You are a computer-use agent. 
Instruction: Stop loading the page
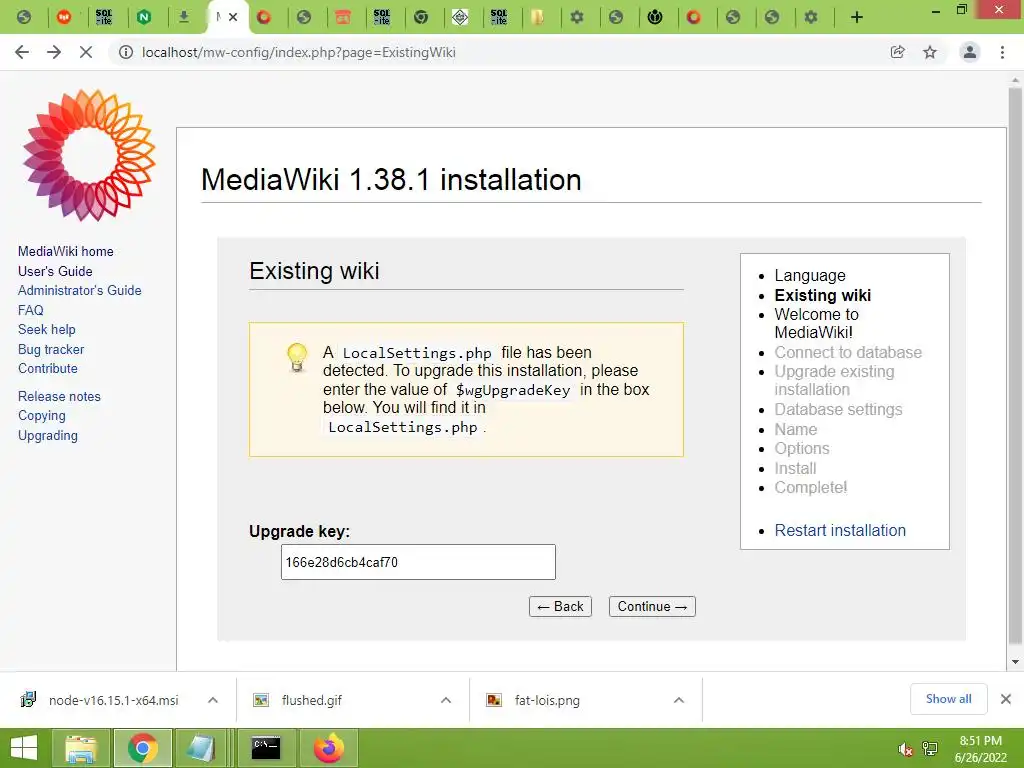point(86,52)
